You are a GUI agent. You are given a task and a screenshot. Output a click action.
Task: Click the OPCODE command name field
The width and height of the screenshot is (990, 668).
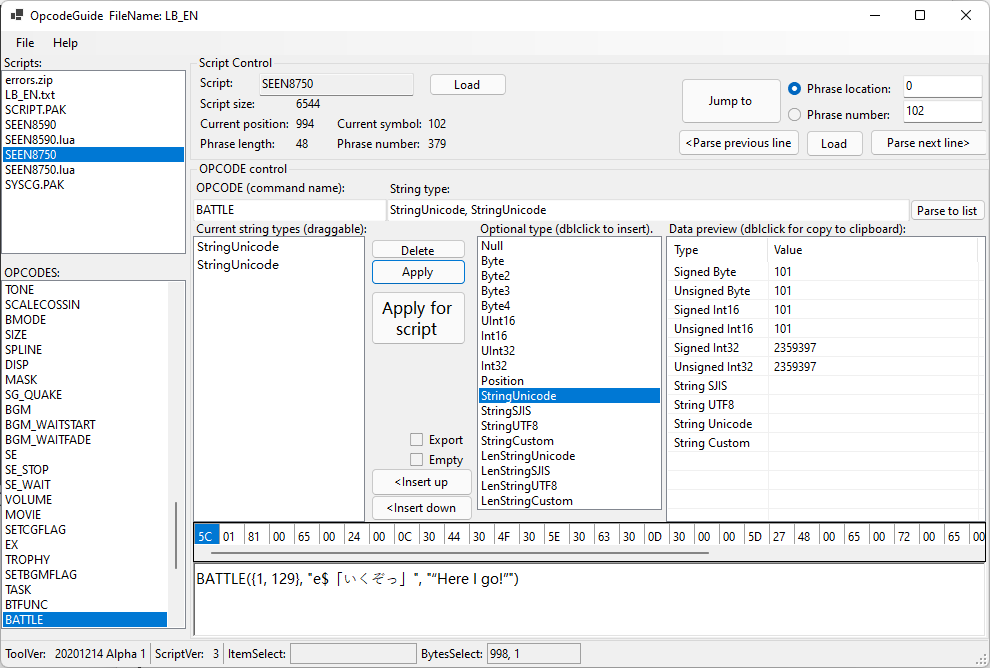tap(289, 210)
